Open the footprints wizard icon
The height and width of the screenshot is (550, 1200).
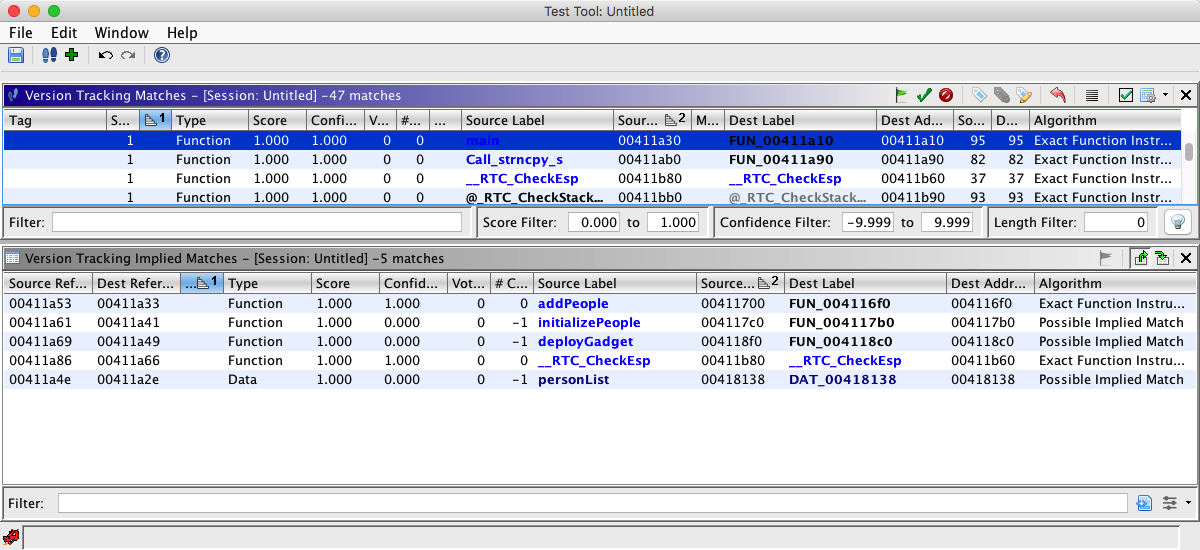(x=50, y=55)
